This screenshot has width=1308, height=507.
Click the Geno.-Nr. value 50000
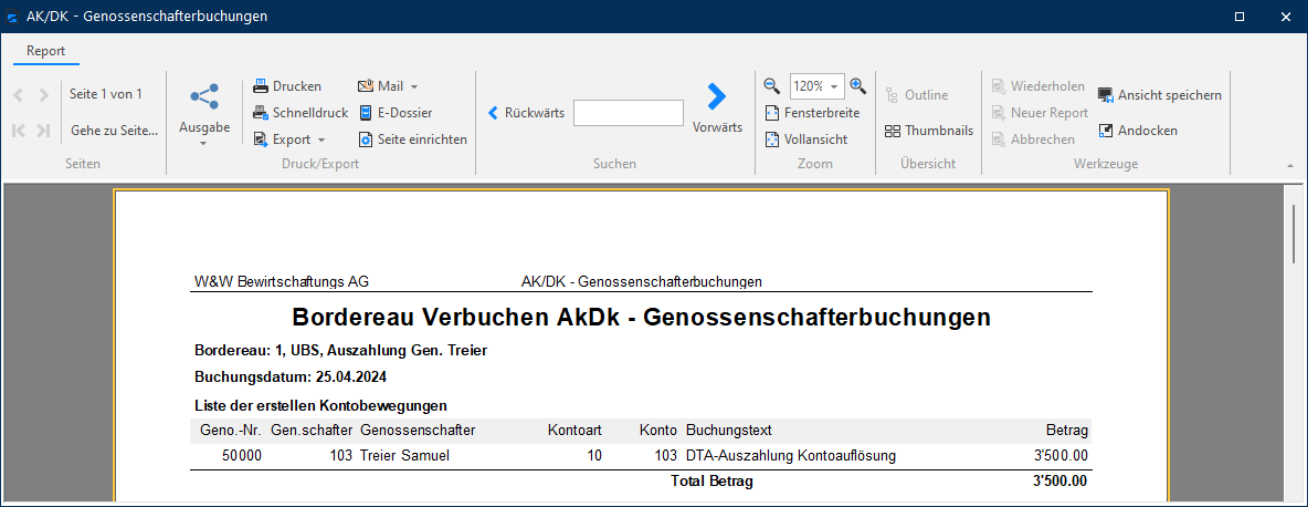coord(243,456)
